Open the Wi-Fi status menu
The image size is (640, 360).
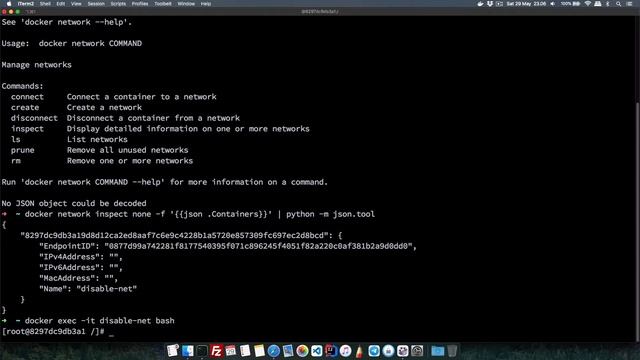coord(588,4)
